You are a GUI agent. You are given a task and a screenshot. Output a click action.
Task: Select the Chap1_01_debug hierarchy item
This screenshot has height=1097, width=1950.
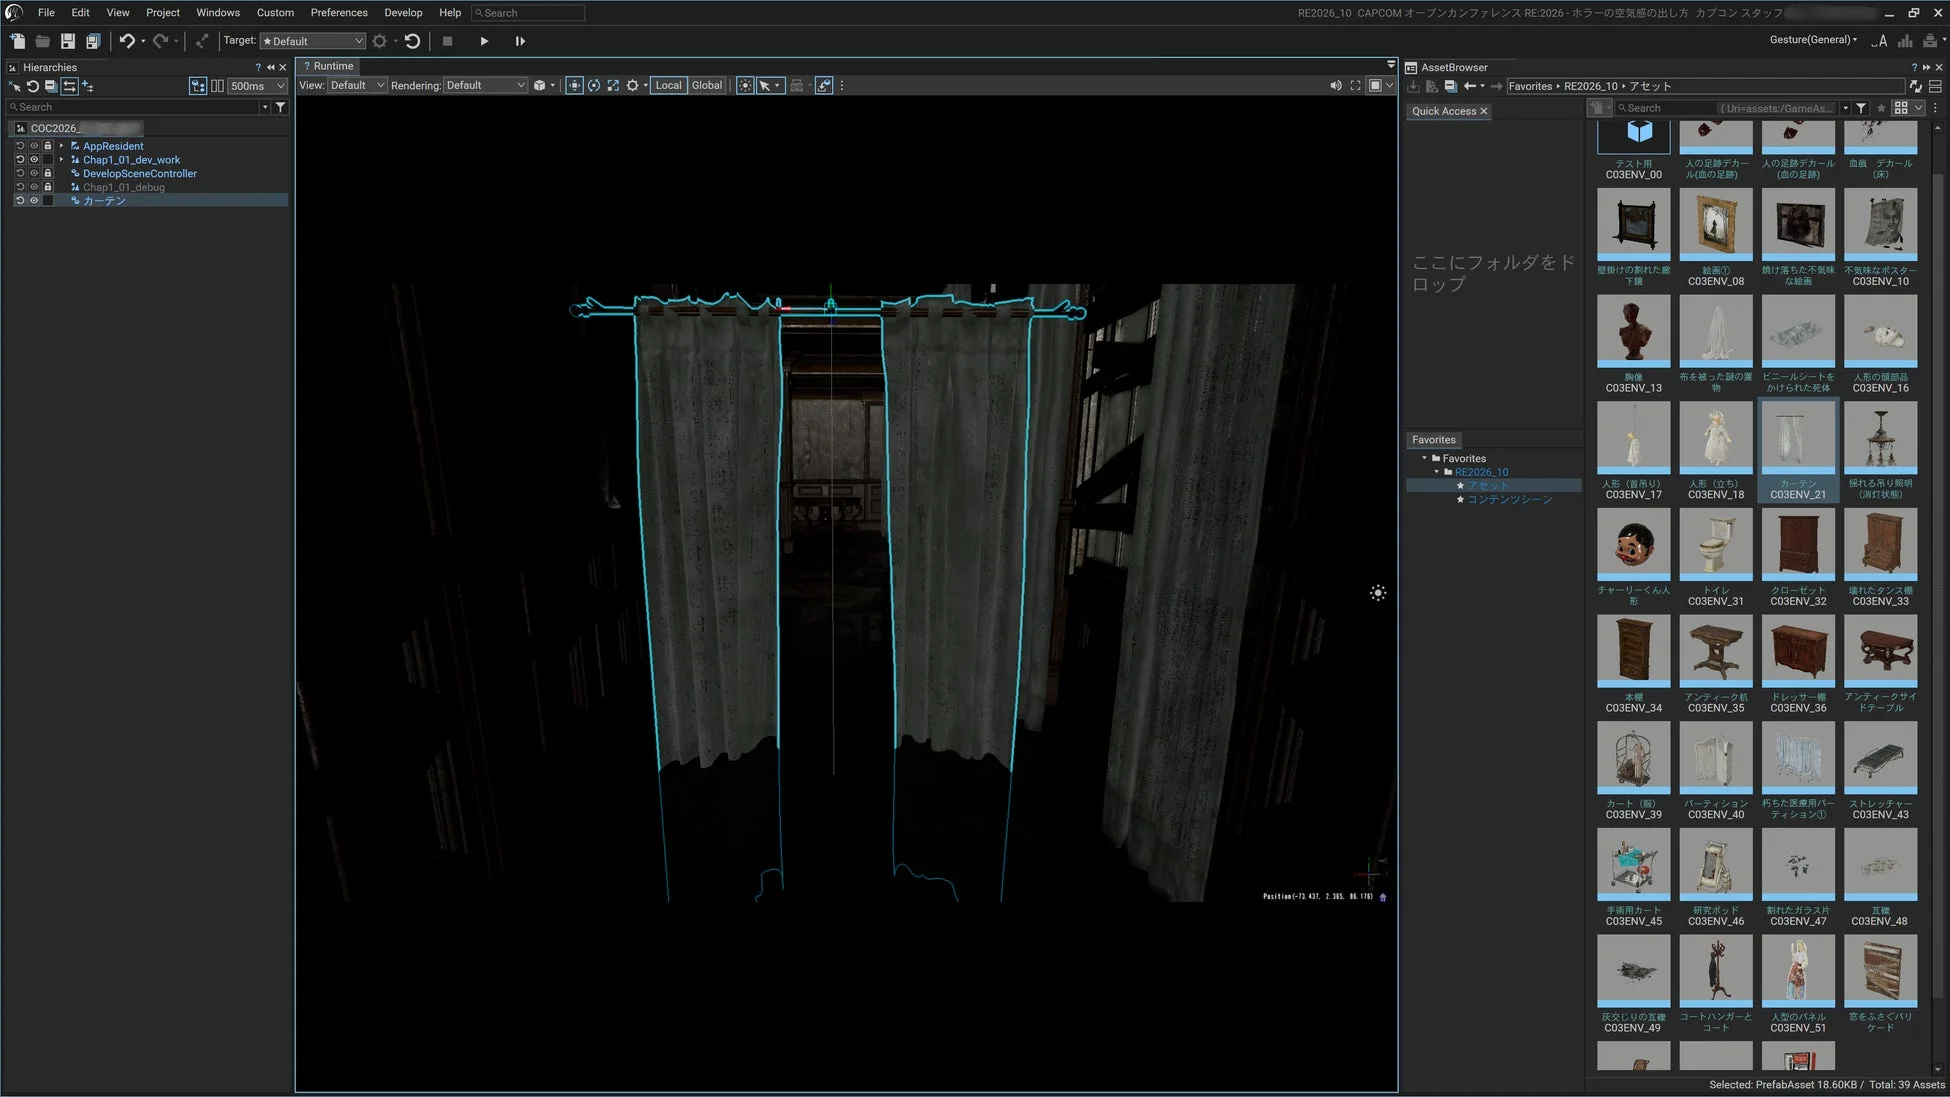click(x=124, y=187)
